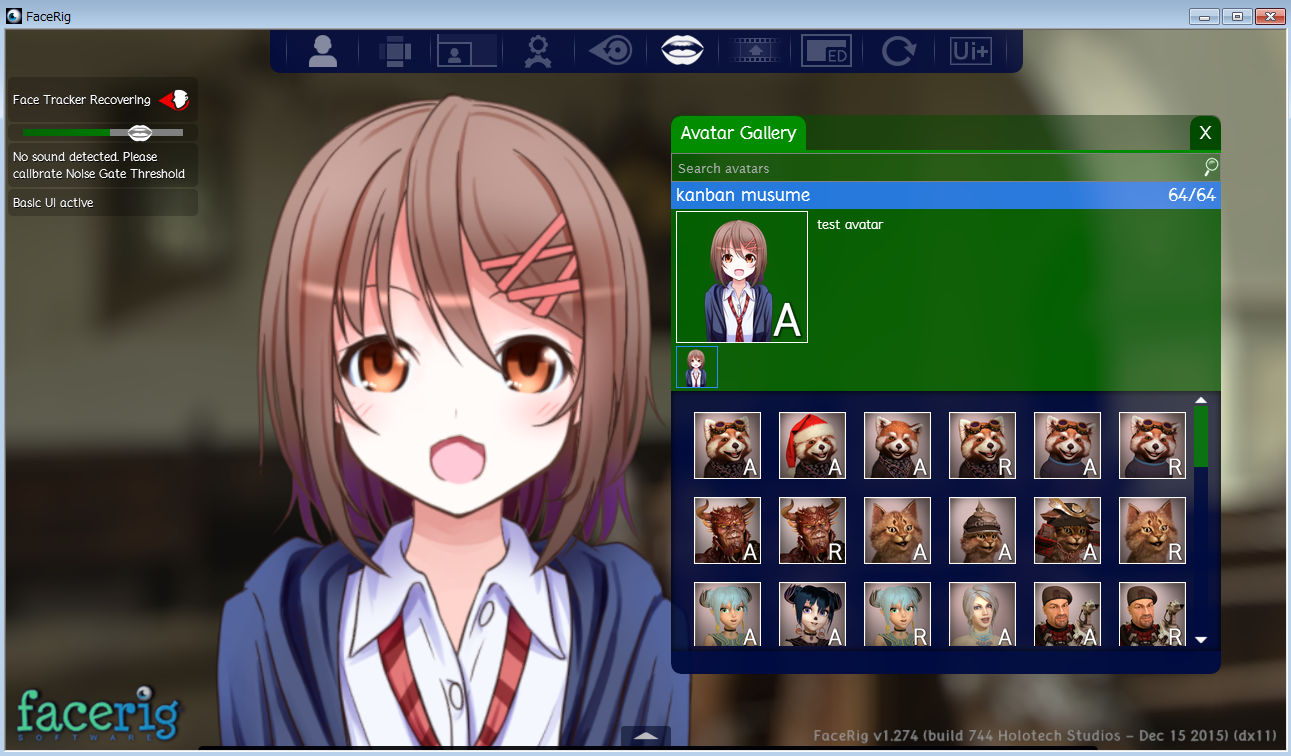Image resolution: width=1291 pixels, height=756 pixels.
Task: Click the gallery scrollbar up arrow
Action: click(1201, 400)
